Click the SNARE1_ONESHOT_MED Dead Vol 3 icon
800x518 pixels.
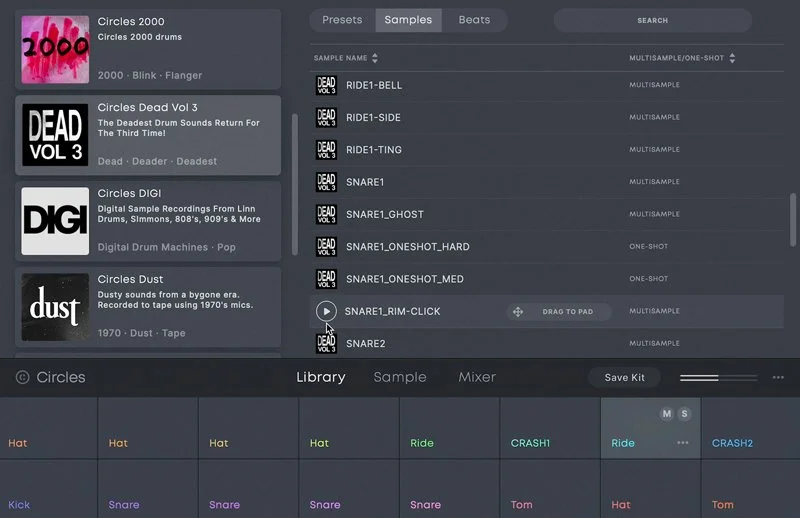point(326,279)
